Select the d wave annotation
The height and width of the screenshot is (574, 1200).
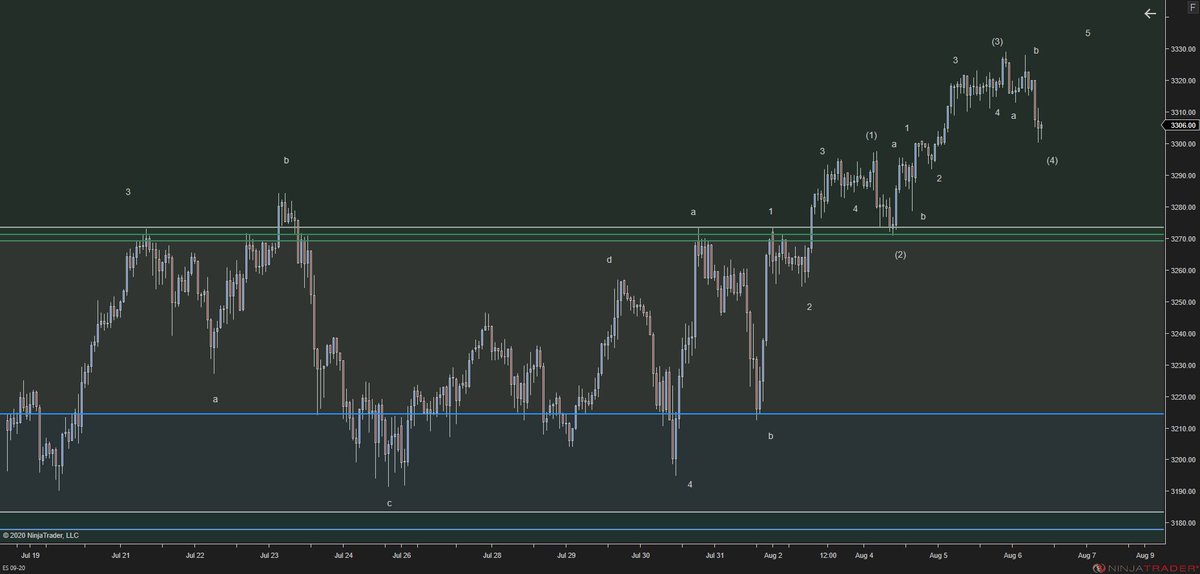coord(609,259)
